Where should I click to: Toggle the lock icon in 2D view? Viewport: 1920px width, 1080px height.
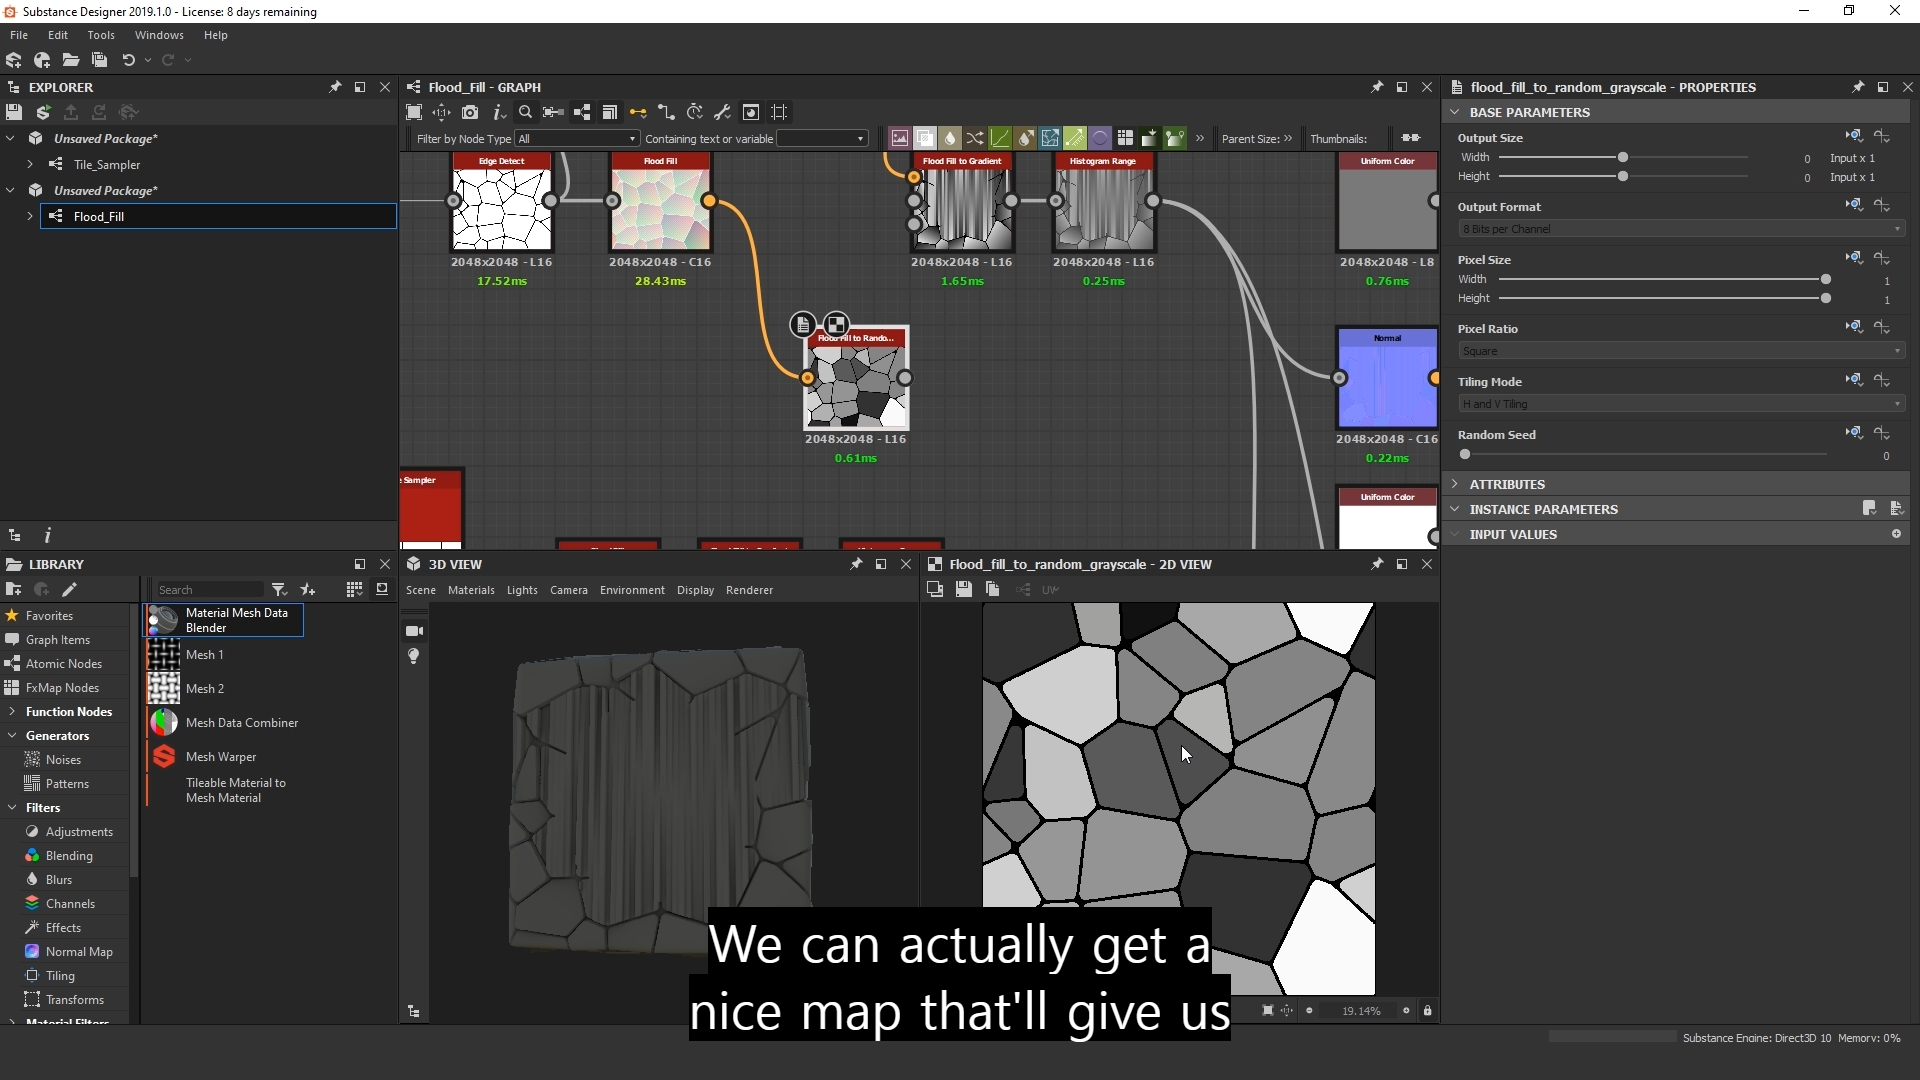tap(1427, 1011)
